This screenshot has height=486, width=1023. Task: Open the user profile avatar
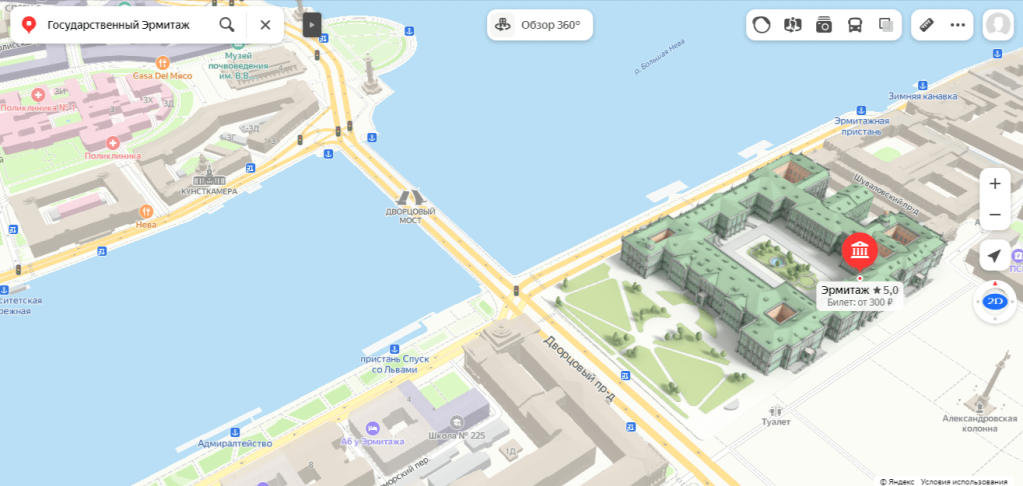[998, 25]
